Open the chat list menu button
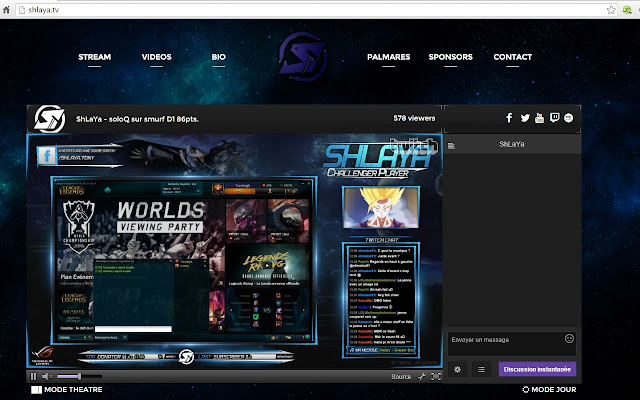The width and height of the screenshot is (640, 400). coord(481,369)
